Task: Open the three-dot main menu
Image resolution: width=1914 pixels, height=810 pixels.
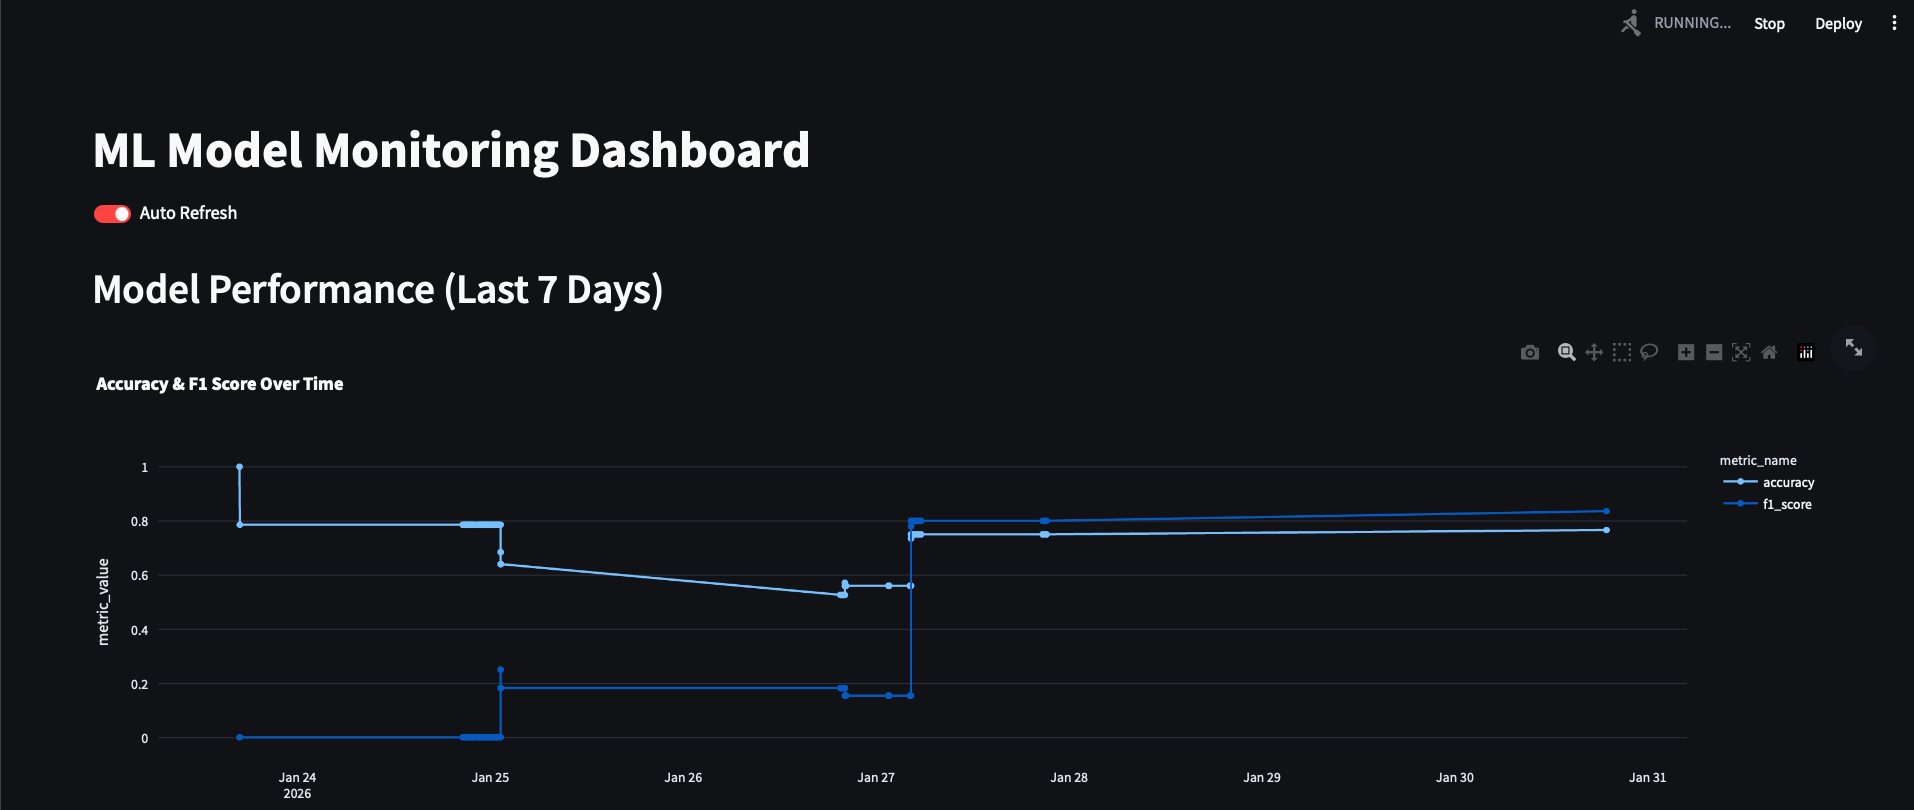Action: point(1894,23)
